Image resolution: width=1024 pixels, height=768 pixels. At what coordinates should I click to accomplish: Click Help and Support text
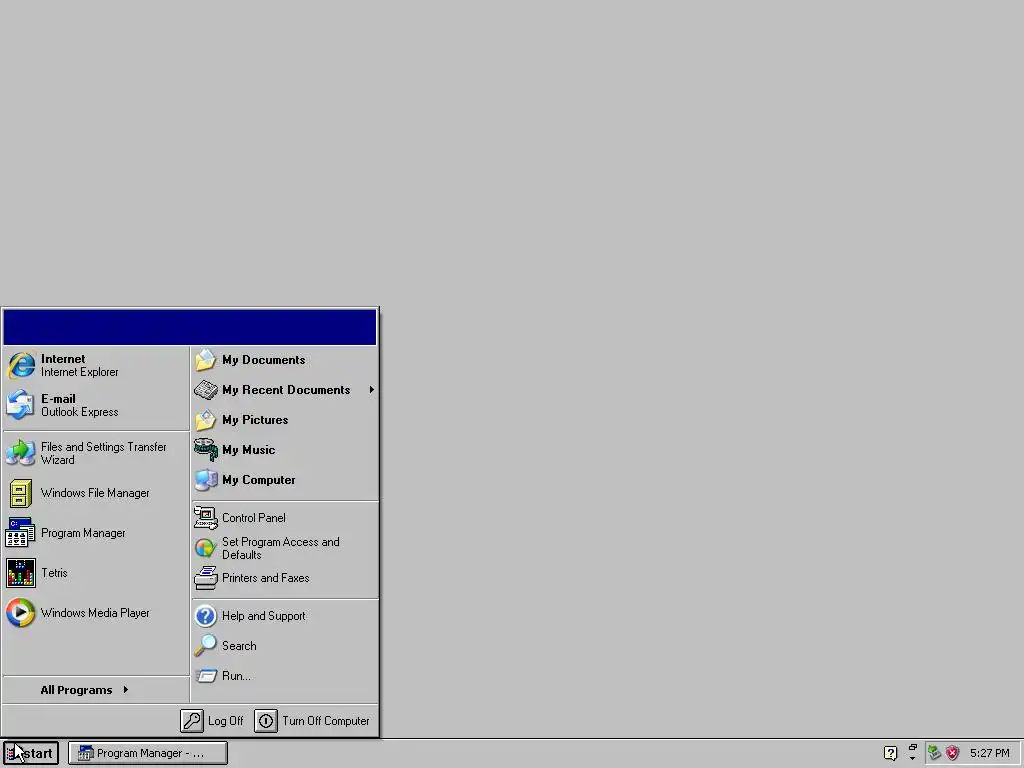pyautogui.click(x=264, y=616)
